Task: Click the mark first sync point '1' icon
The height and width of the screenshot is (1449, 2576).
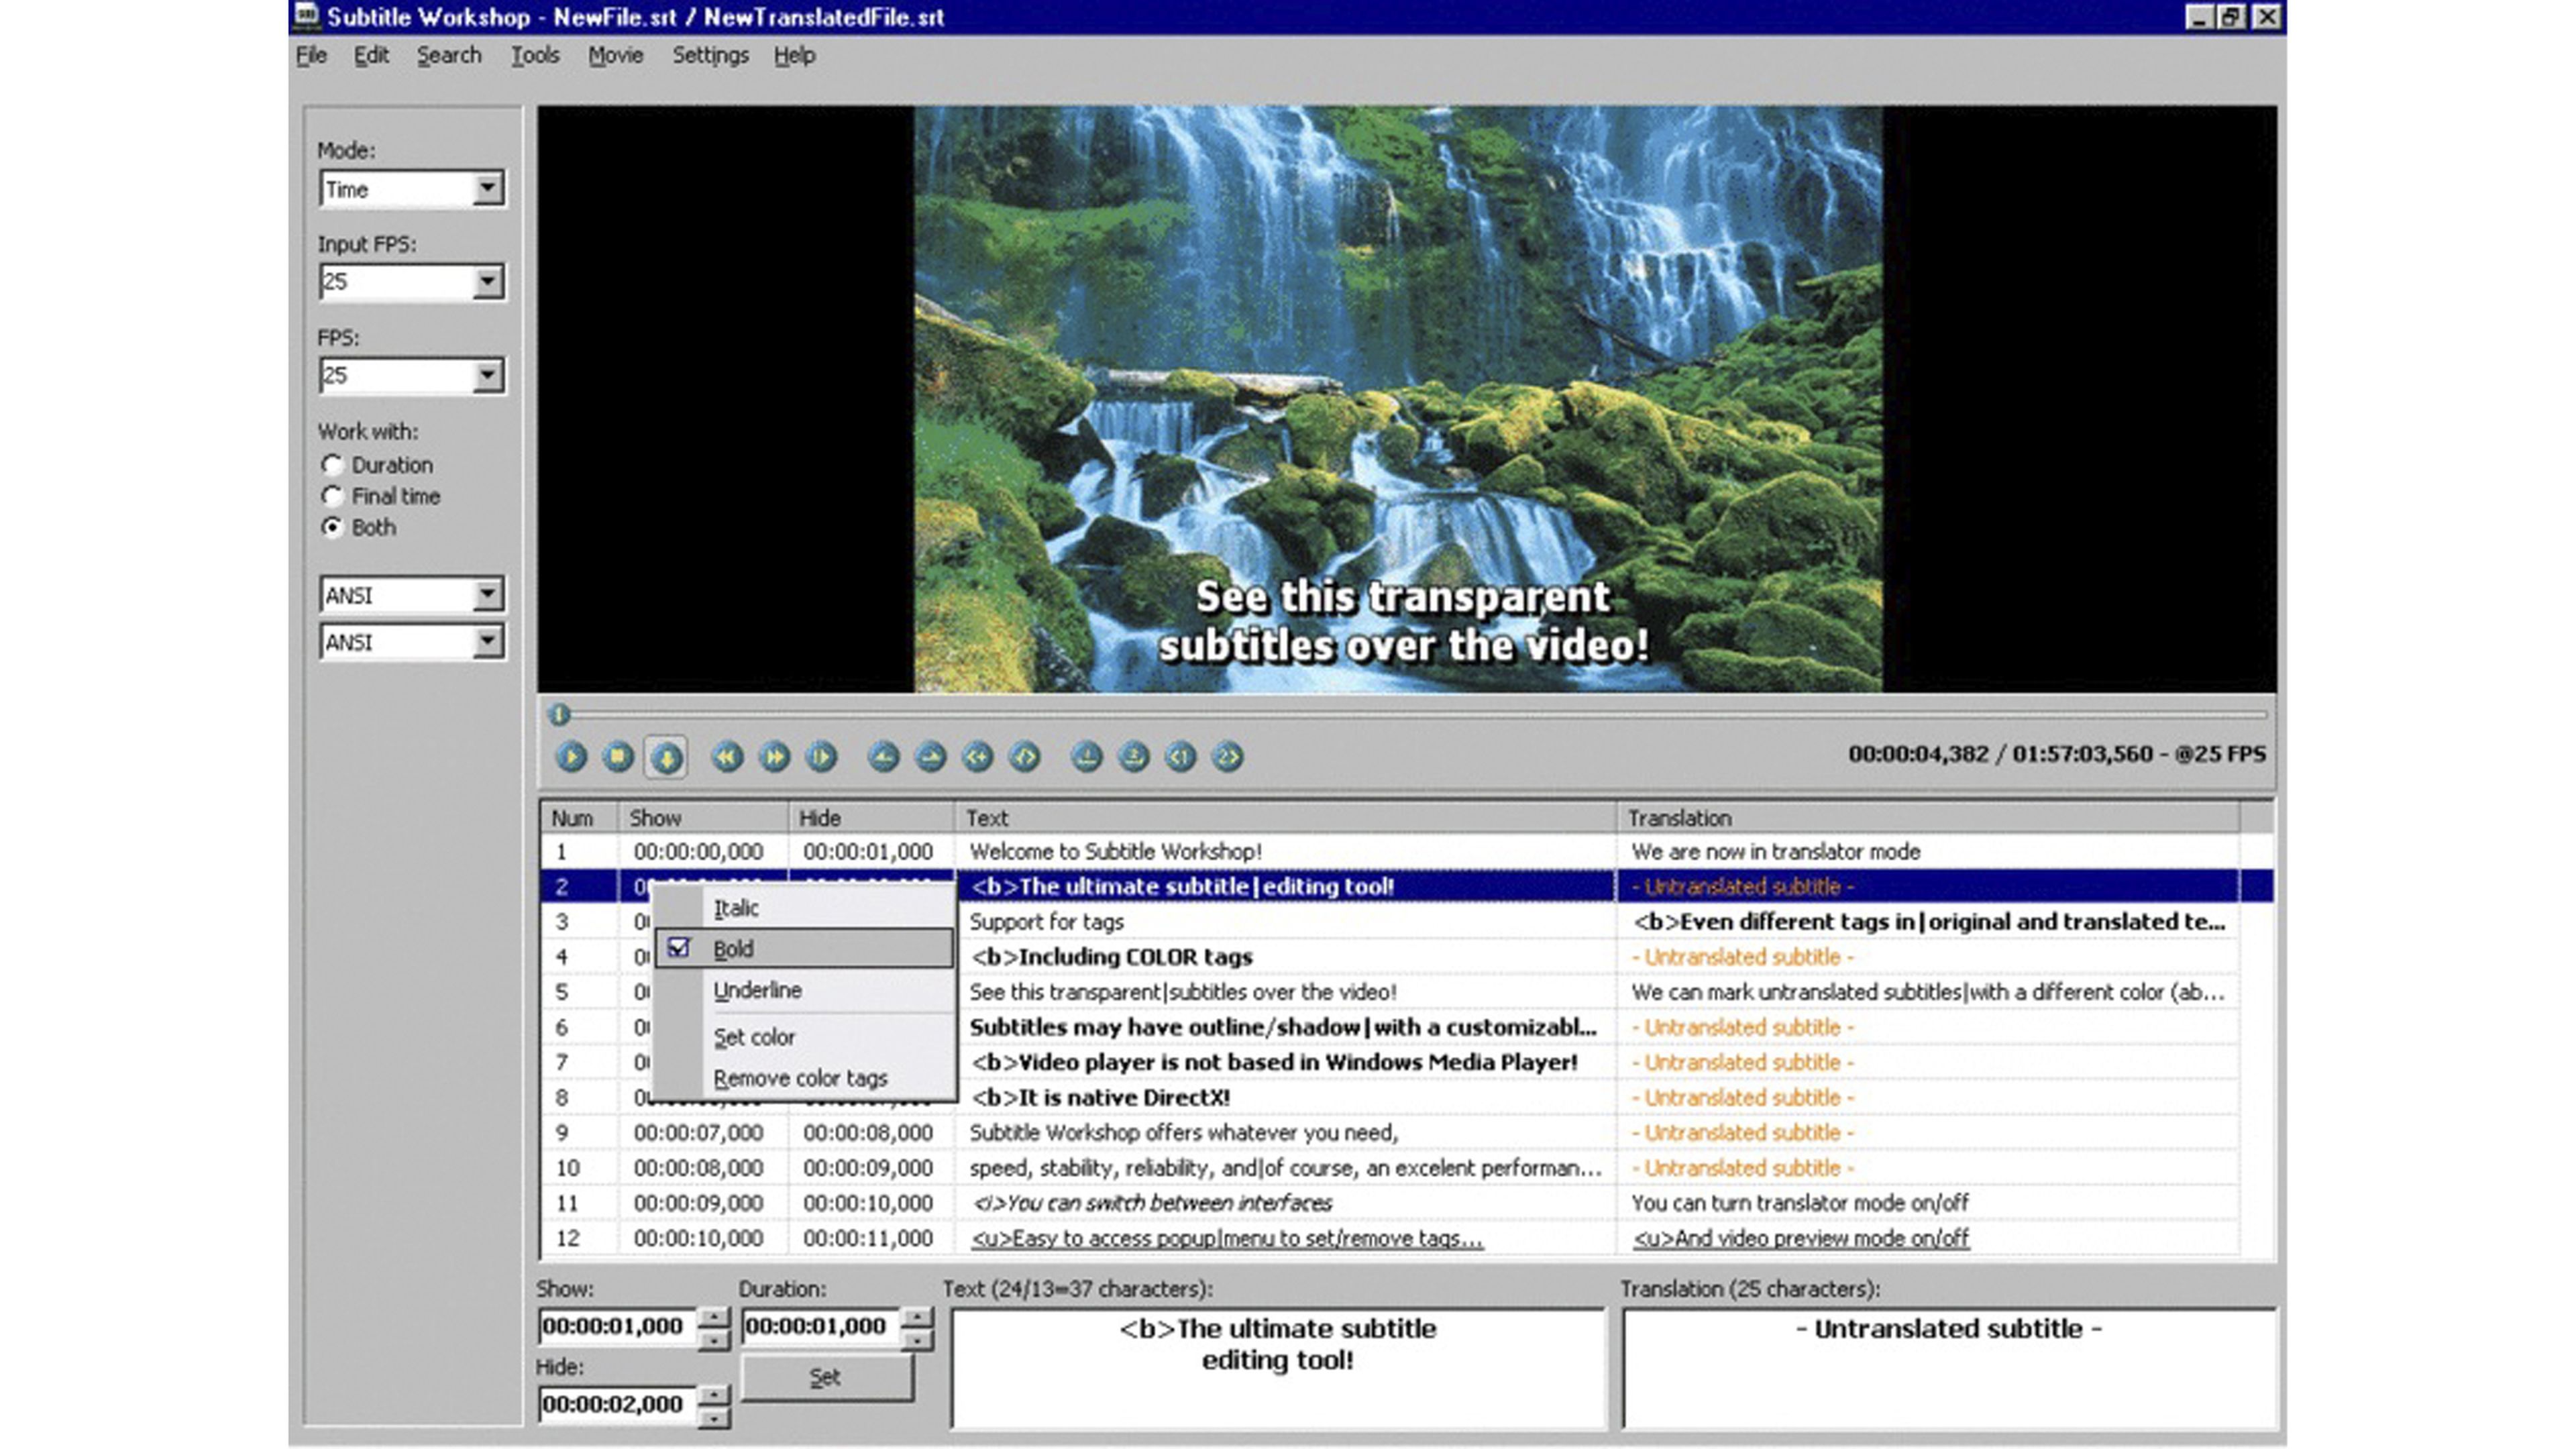Action: click(1086, 757)
